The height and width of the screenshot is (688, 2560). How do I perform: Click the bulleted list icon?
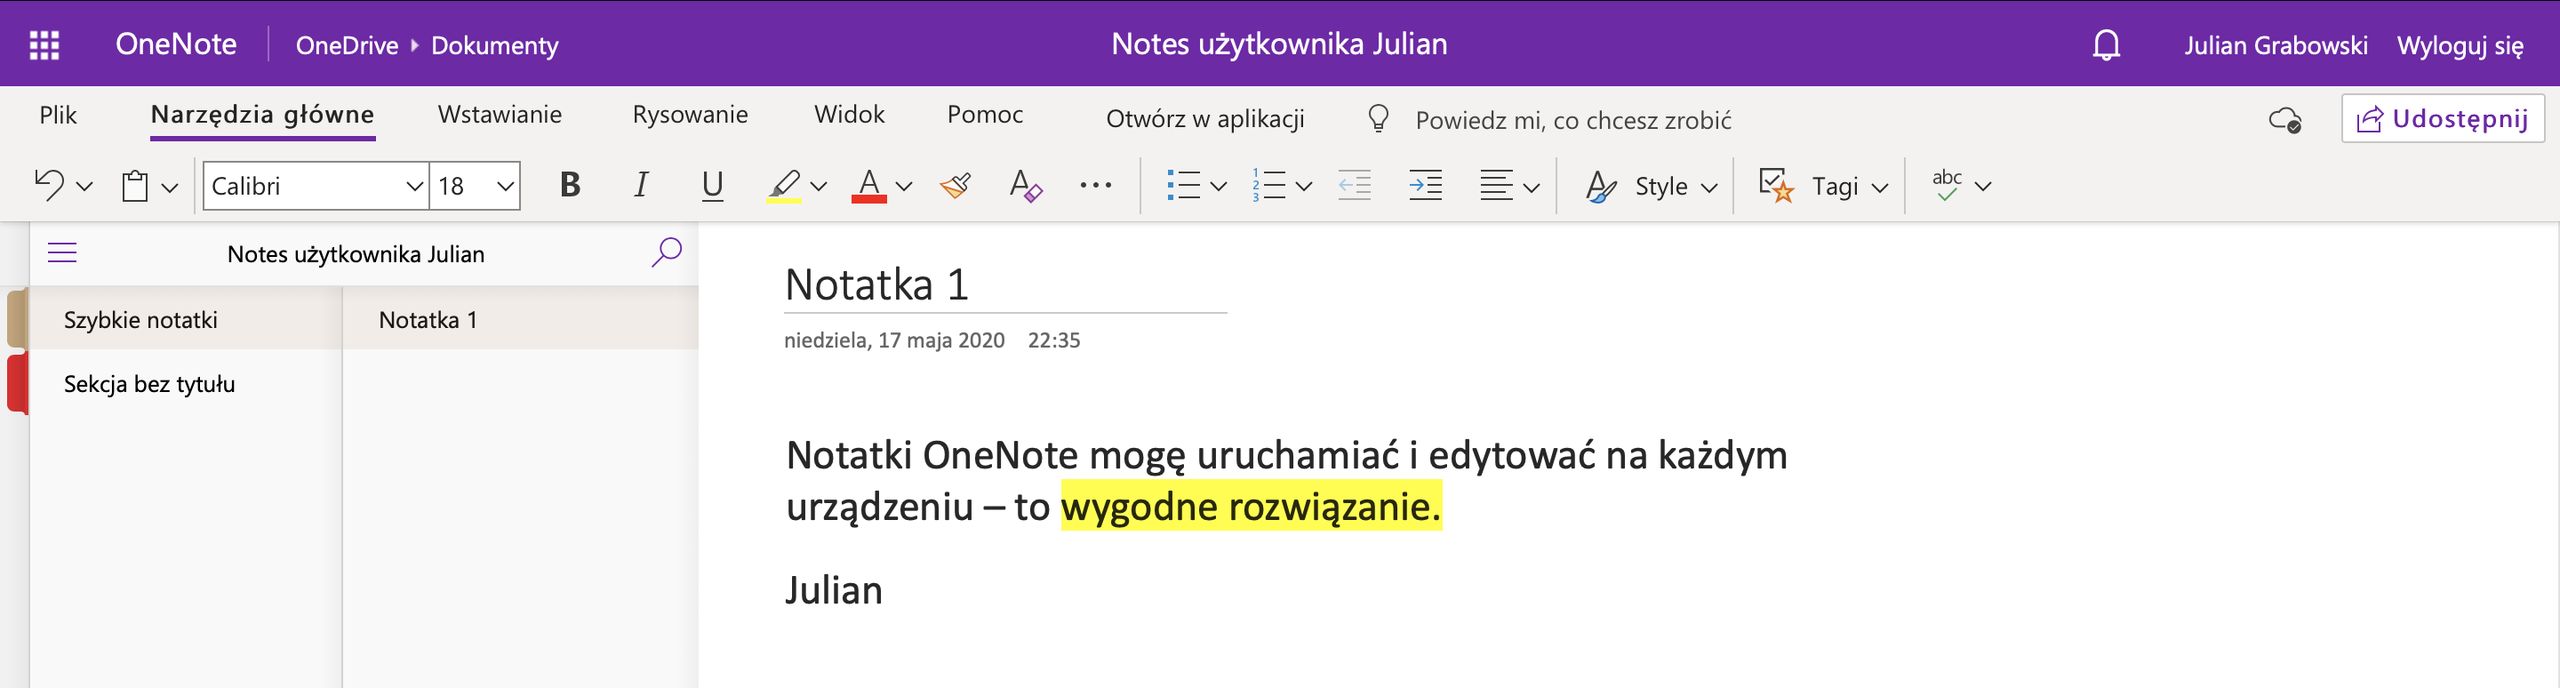pyautogui.click(x=1183, y=185)
